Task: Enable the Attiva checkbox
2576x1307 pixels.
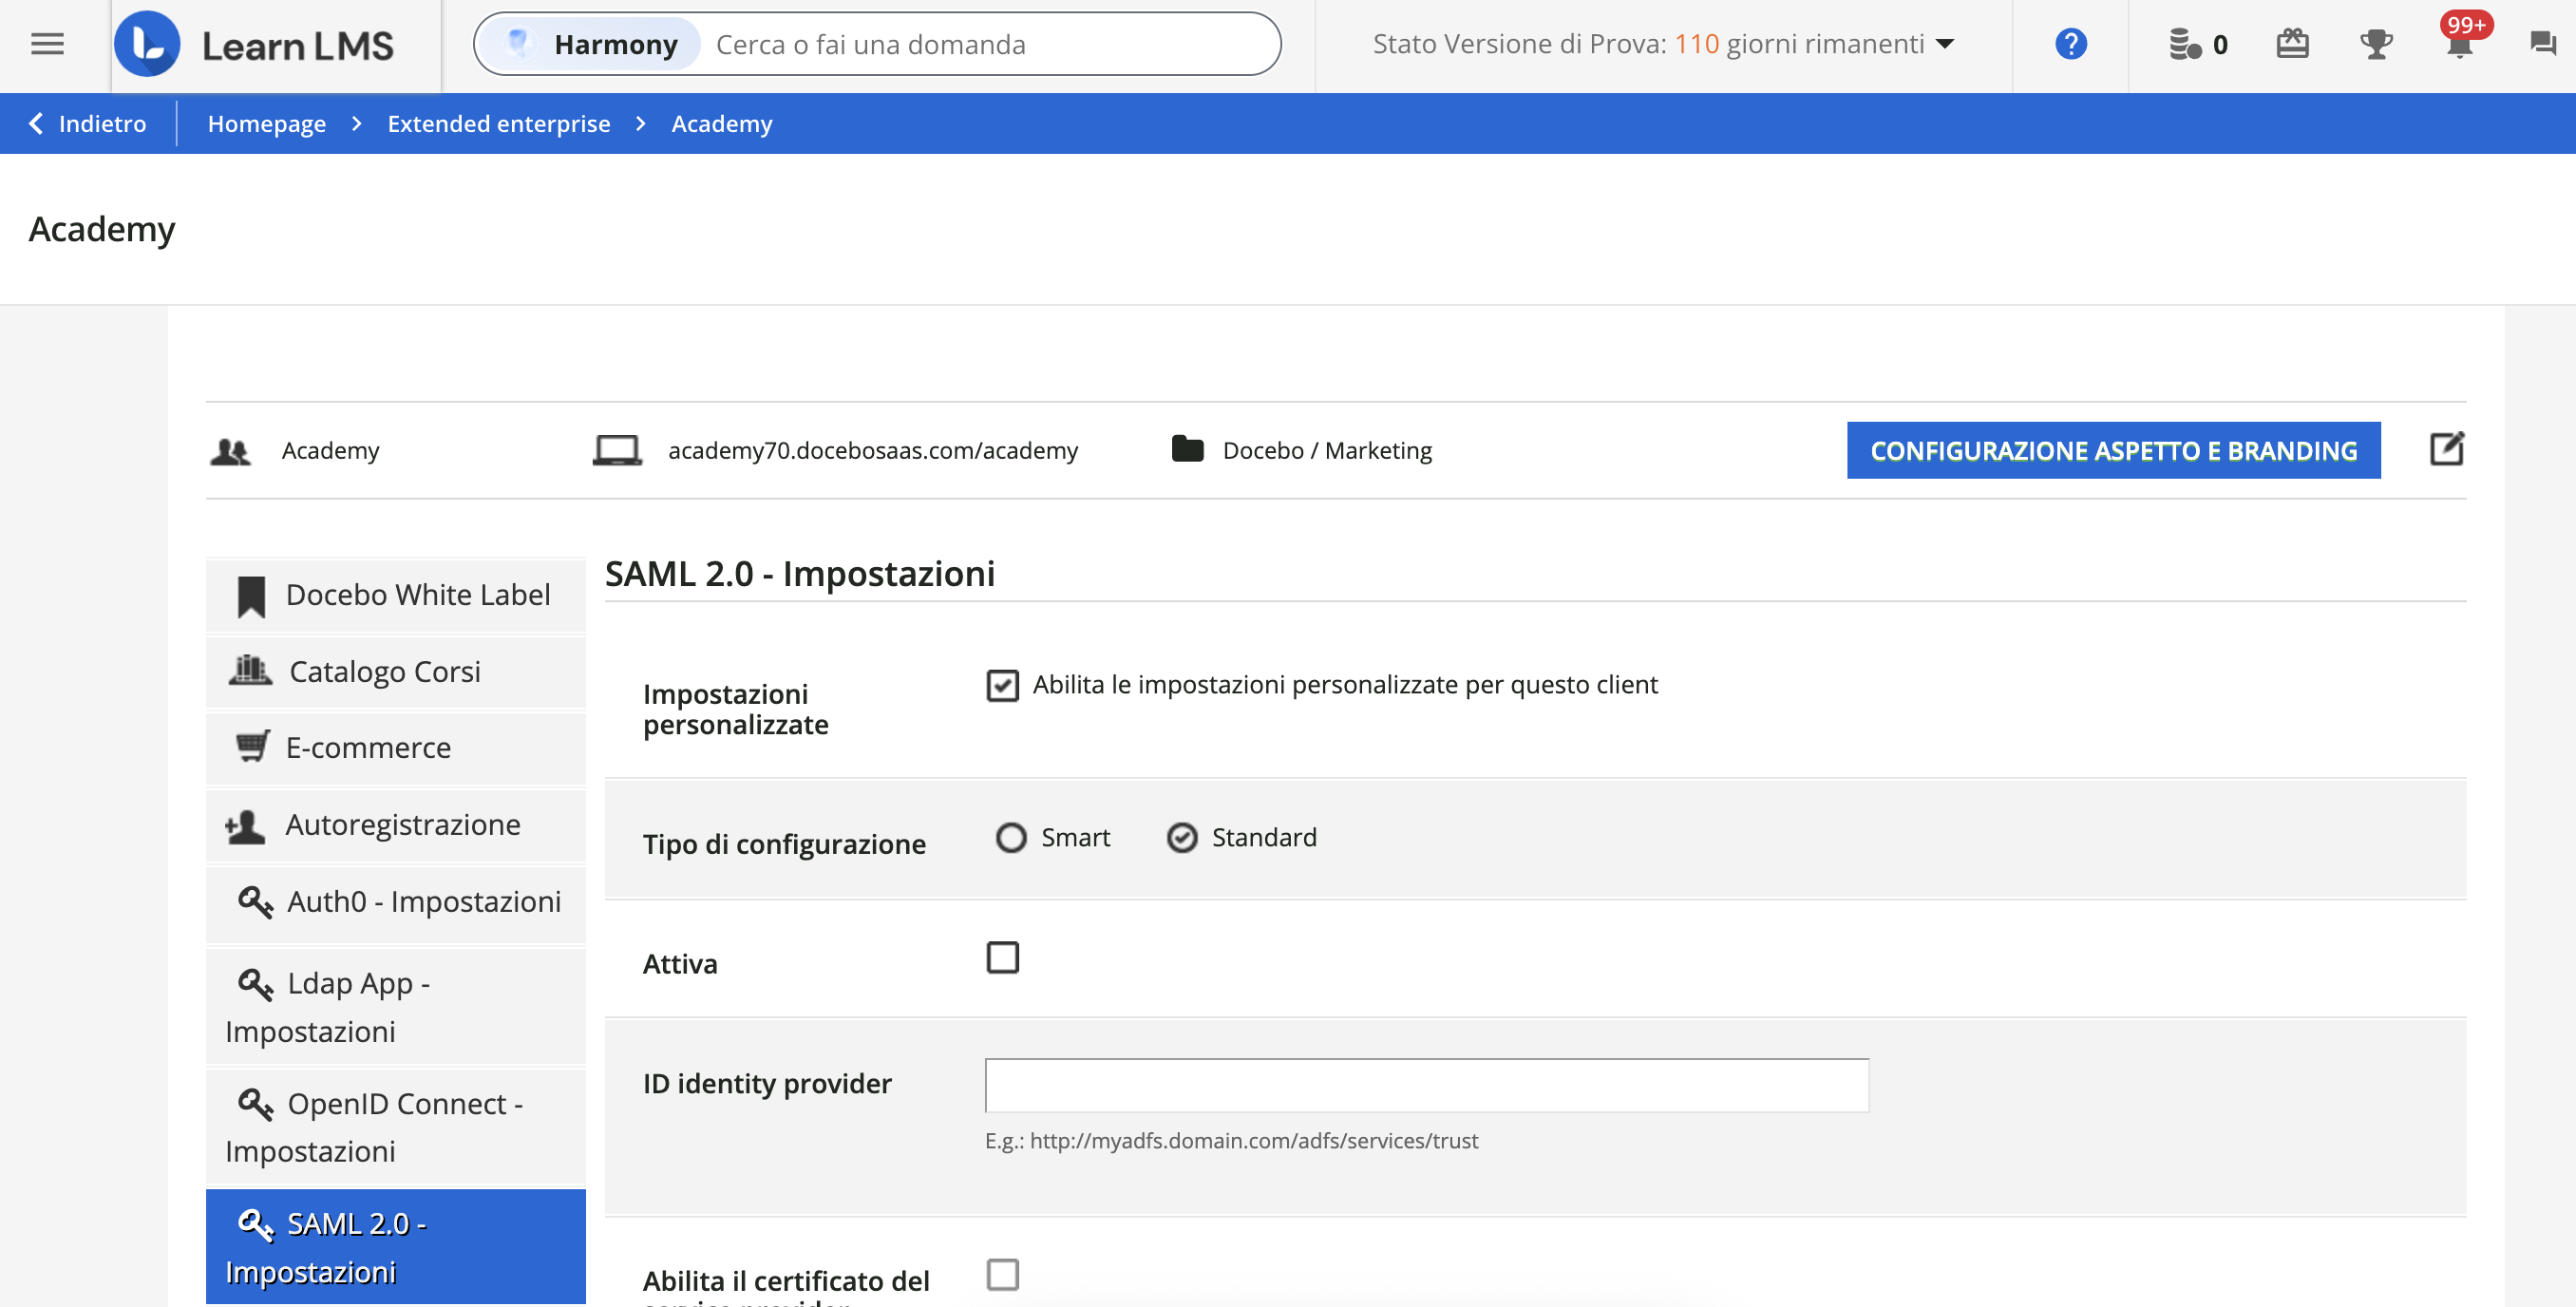Action: [x=1003, y=958]
